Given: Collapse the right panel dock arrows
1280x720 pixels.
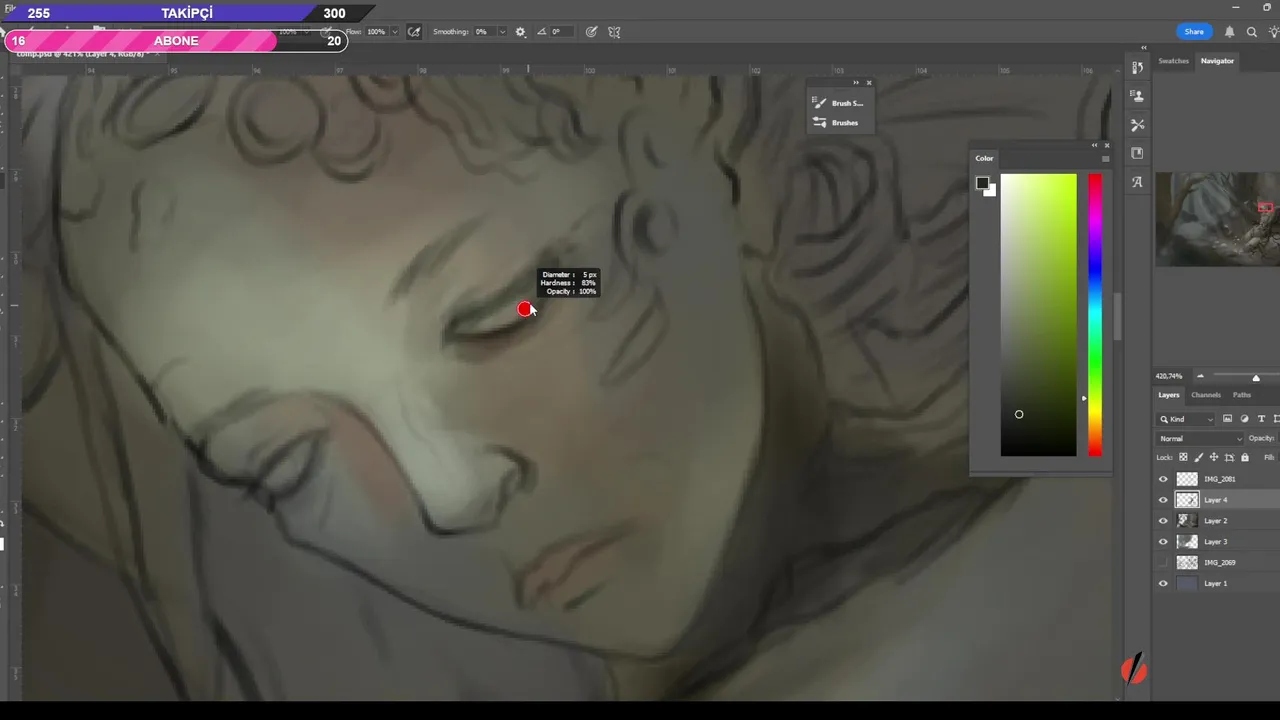Looking at the screenshot, I should pyautogui.click(x=1143, y=48).
